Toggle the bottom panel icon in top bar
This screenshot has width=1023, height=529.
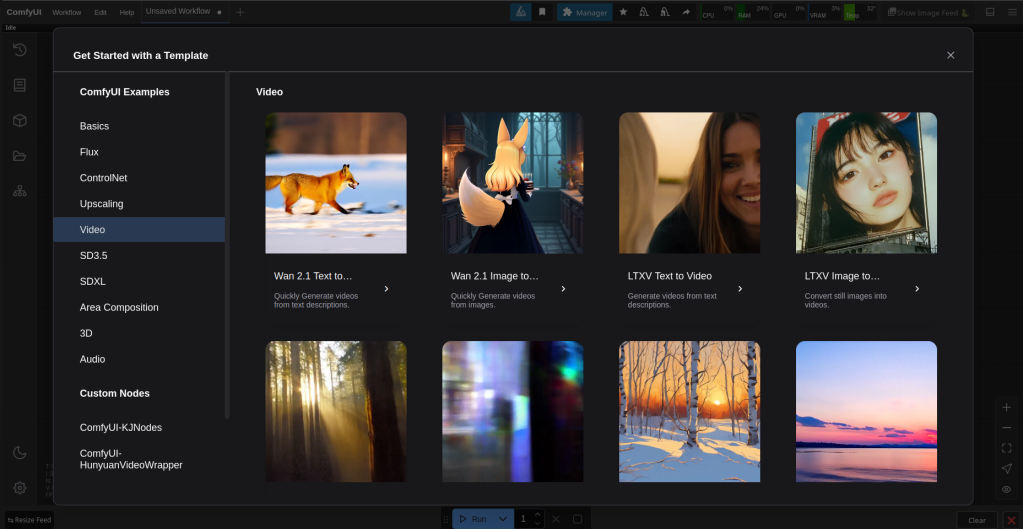(x=990, y=12)
